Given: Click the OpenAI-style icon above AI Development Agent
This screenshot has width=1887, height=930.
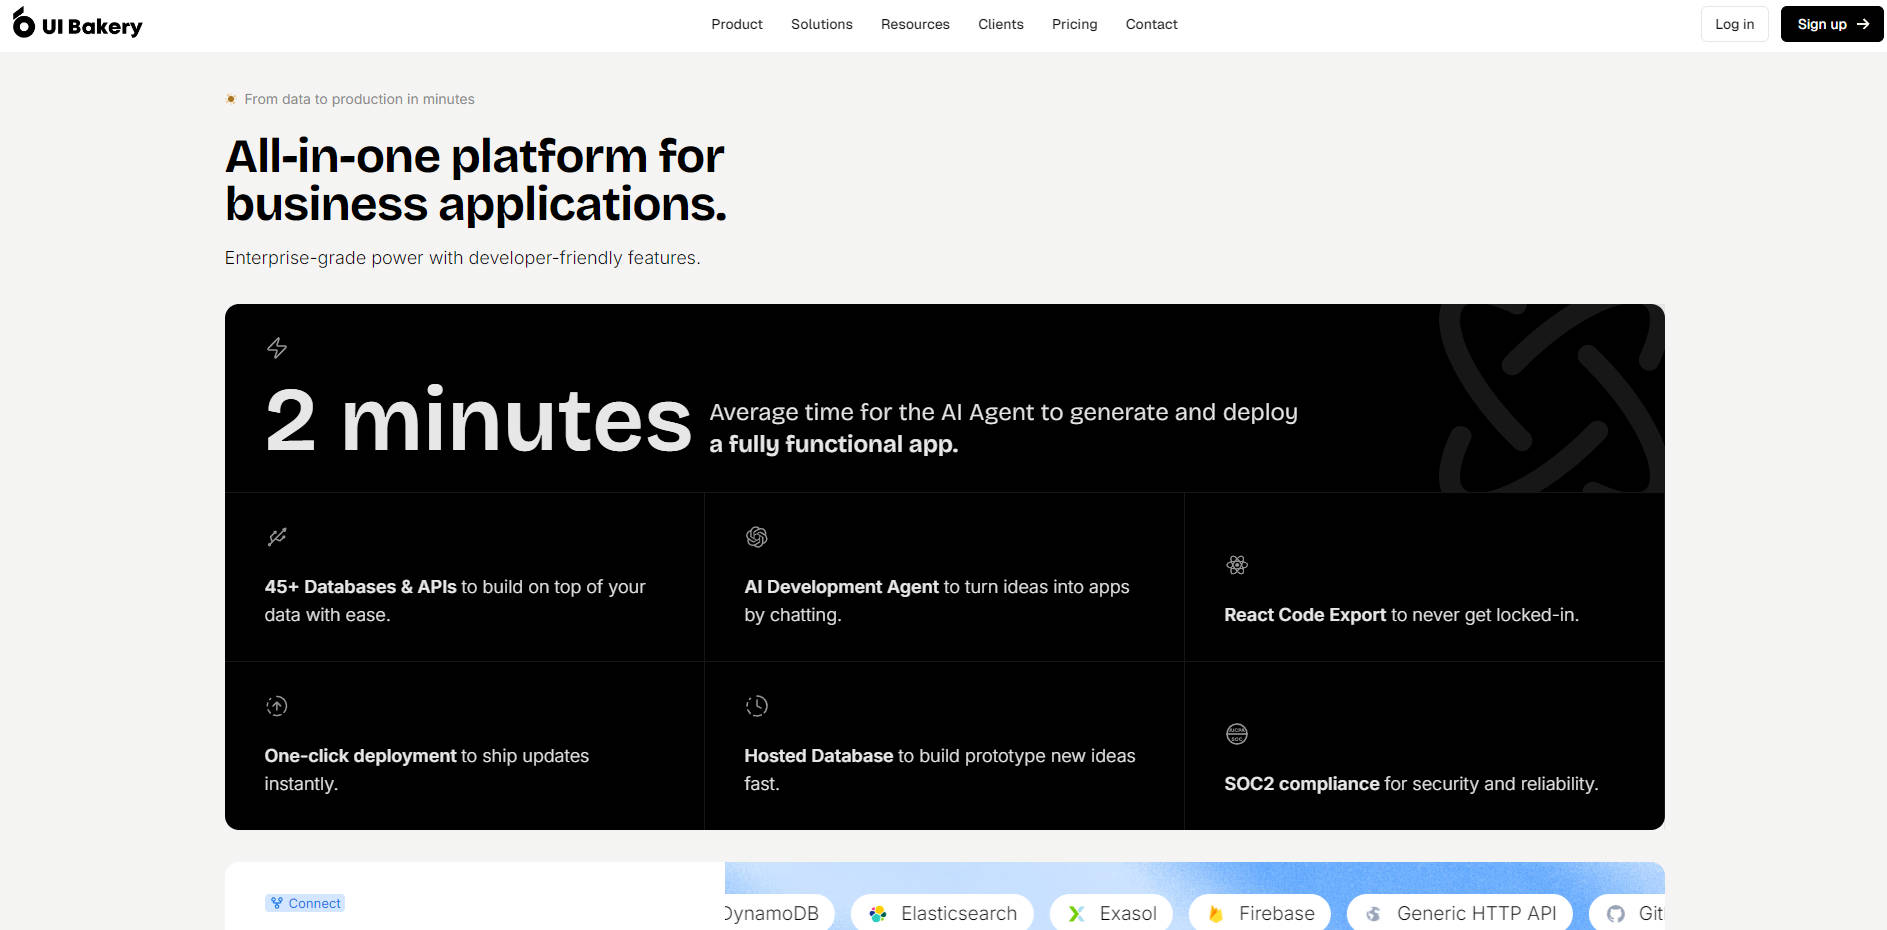Looking at the screenshot, I should click(757, 537).
